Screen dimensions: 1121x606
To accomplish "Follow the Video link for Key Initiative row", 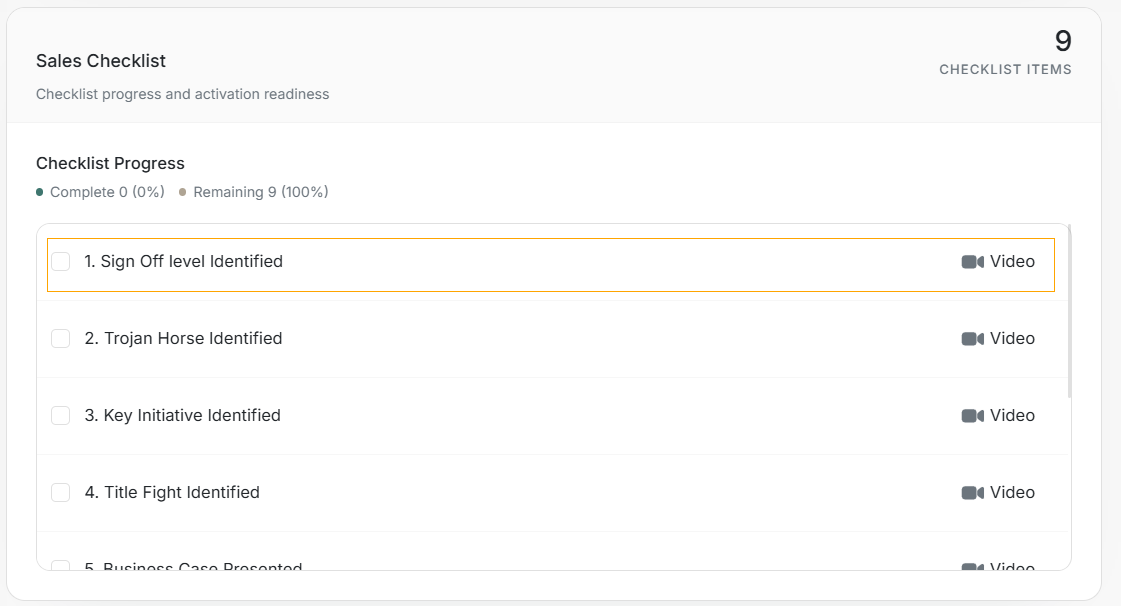I will pyautogui.click(x=1012, y=416).
